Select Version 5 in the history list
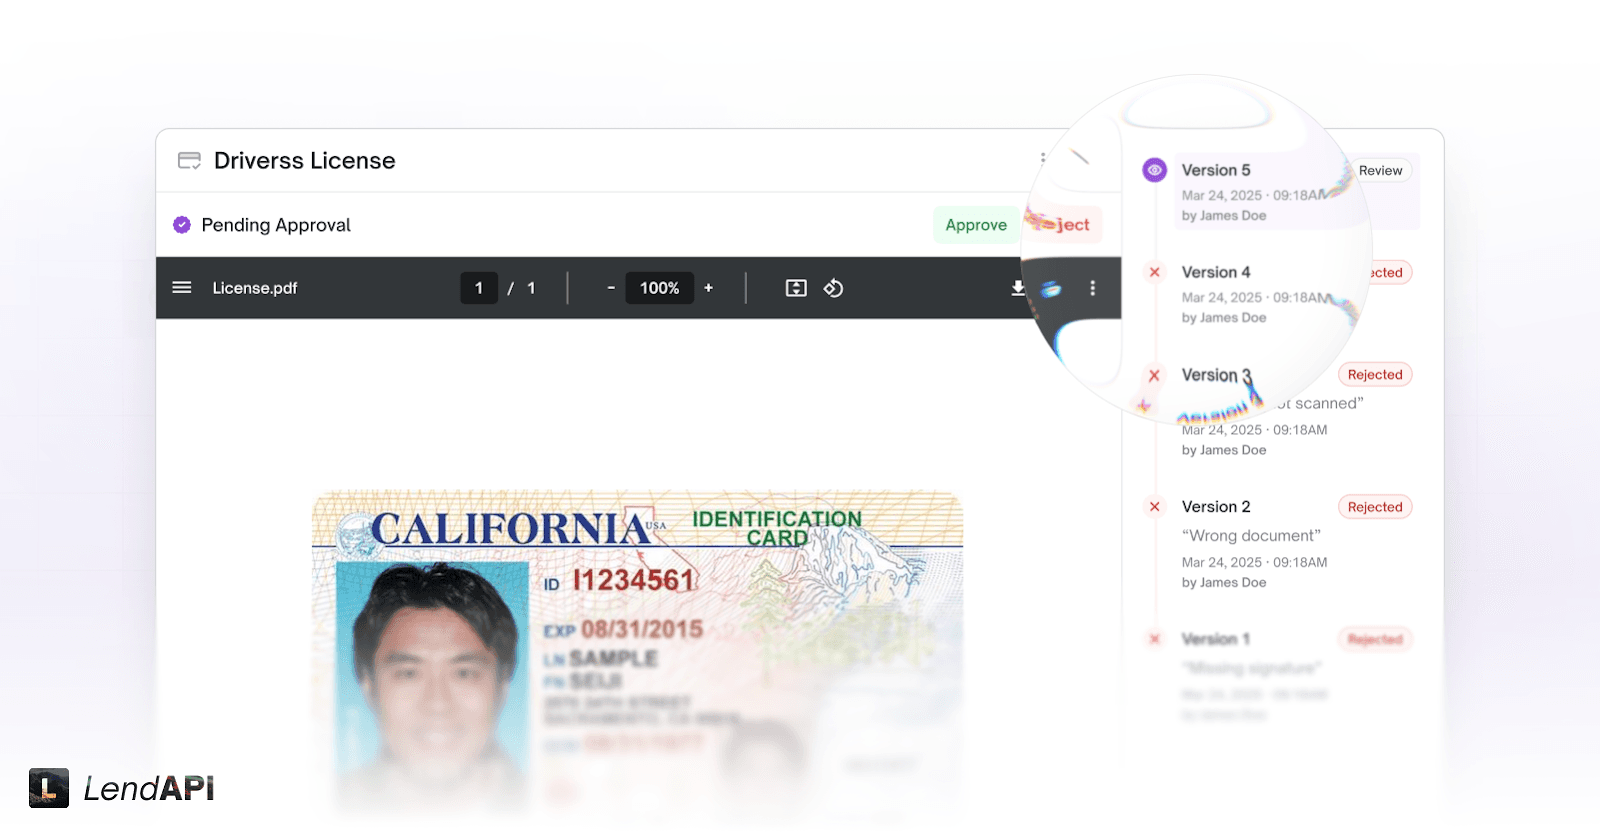 tap(1296, 192)
